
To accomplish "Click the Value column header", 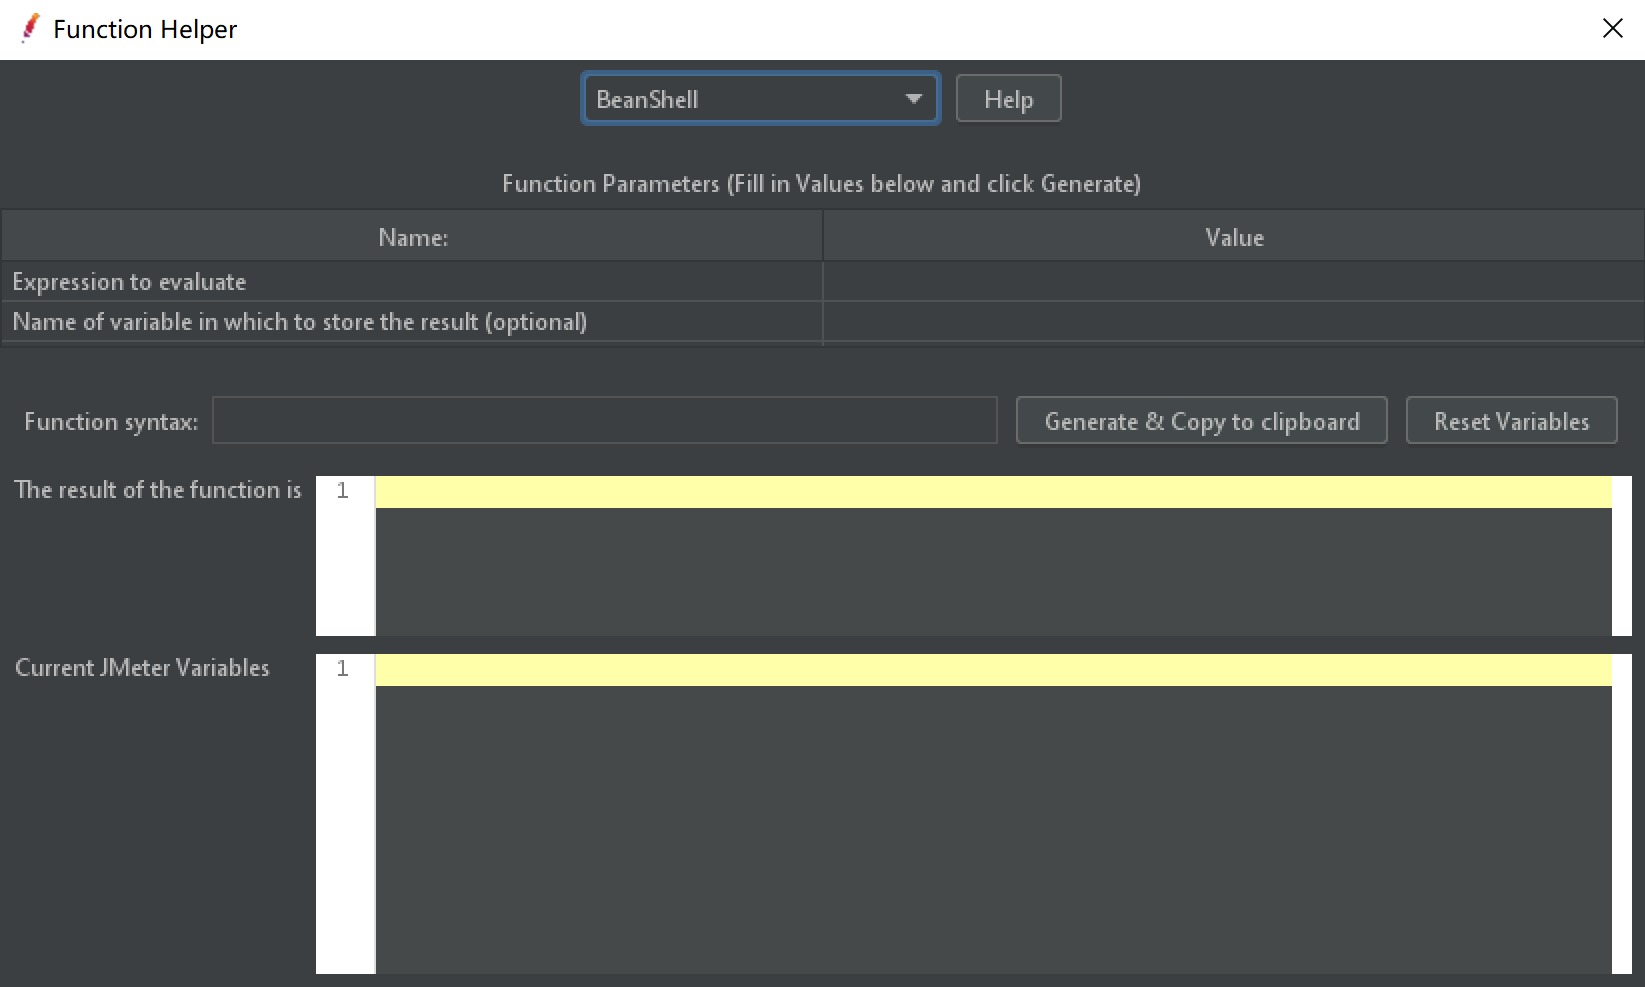I will (x=1234, y=237).
